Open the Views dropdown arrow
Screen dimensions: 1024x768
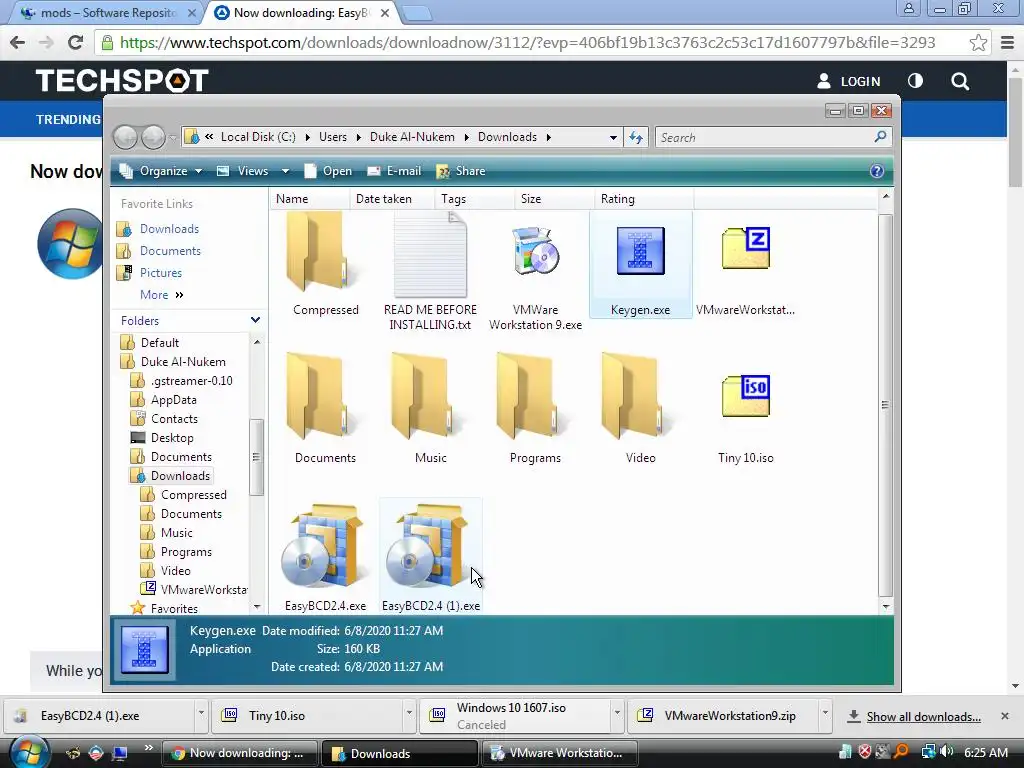coord(285,171)
